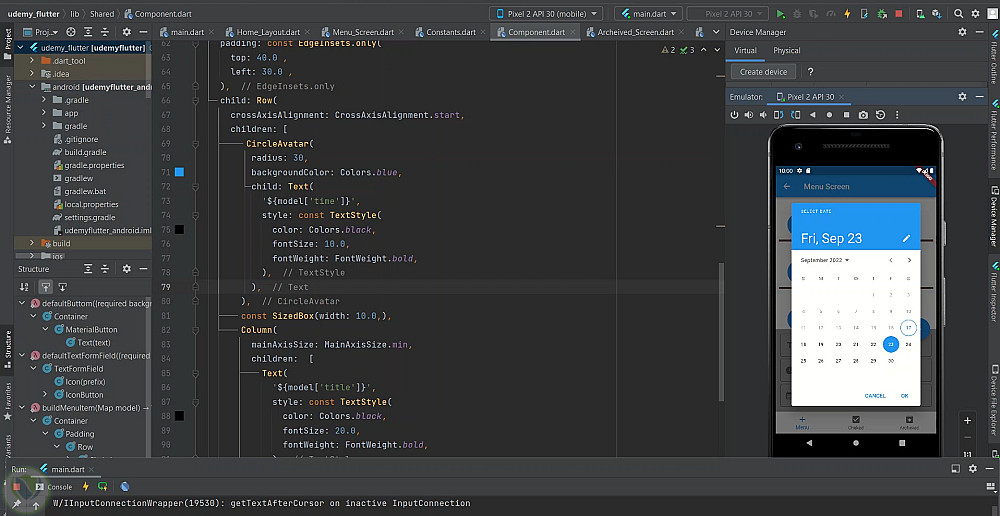The image size is (1000, 516).
Task: Select day 24 in the calendar
Action: point(908,344)
